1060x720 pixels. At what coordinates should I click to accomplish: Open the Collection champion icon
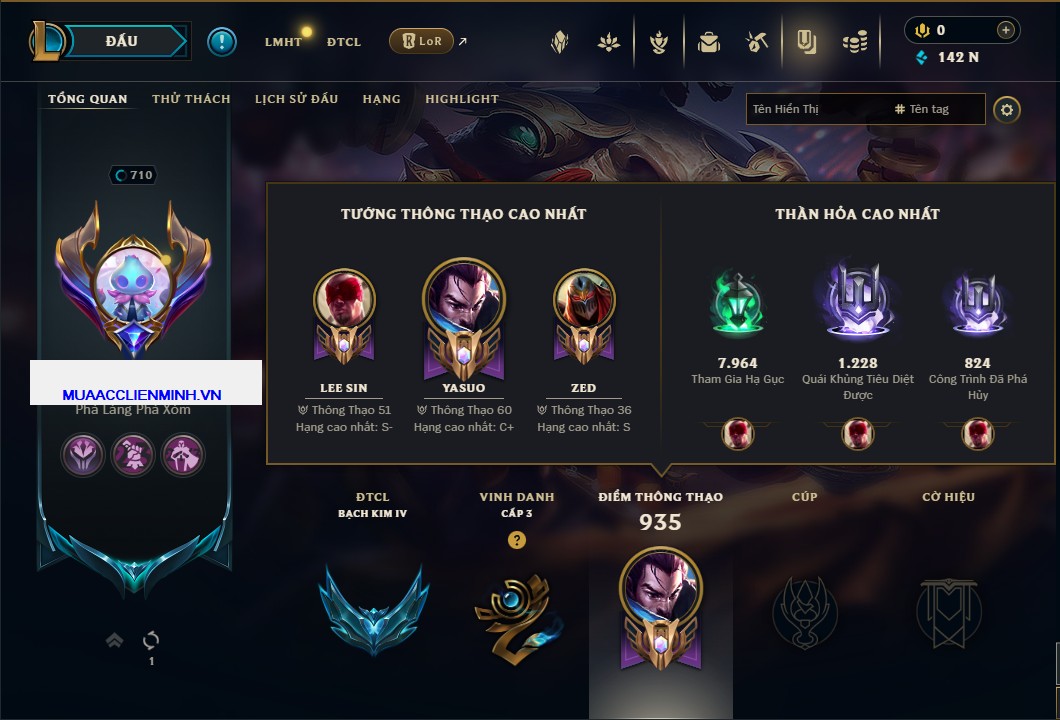559,43
